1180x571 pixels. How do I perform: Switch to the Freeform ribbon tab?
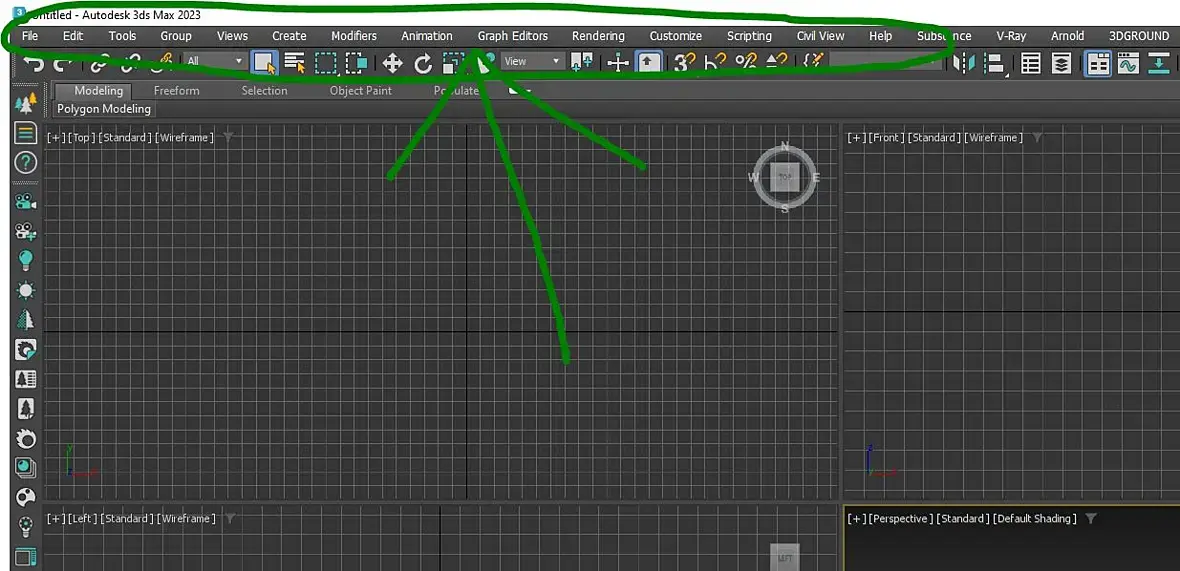pyautogui.click(x=177, y=90)
